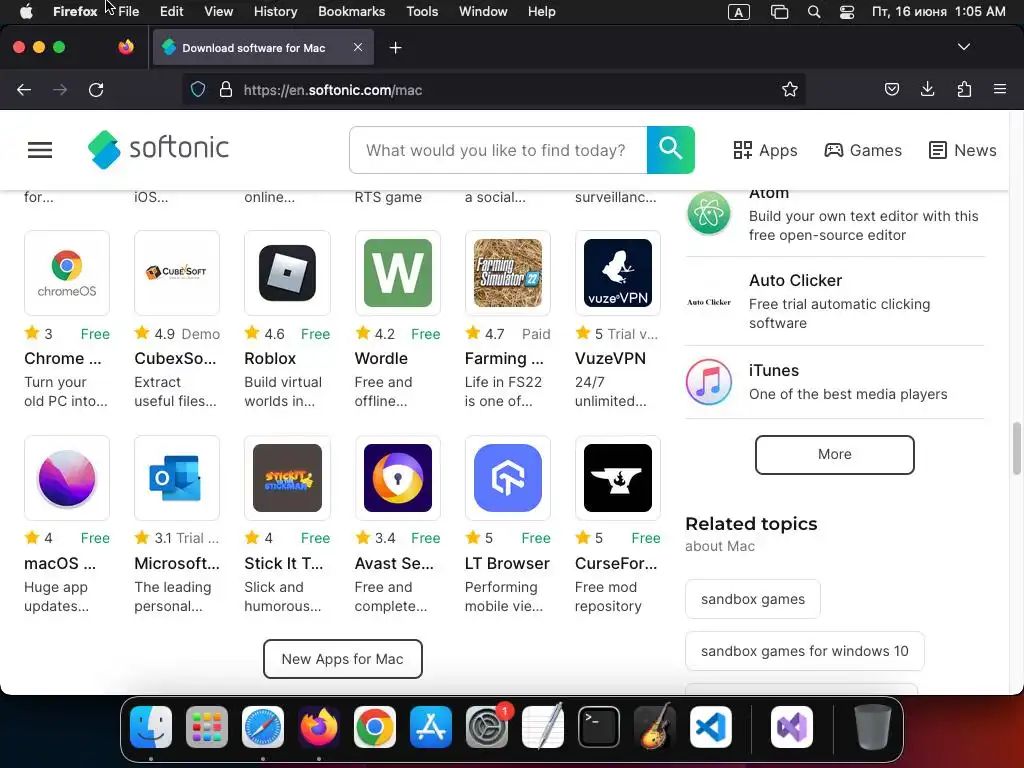Close the Download software for Mac tab
This screenshot has width=1024, height=768.
(358, 47)
